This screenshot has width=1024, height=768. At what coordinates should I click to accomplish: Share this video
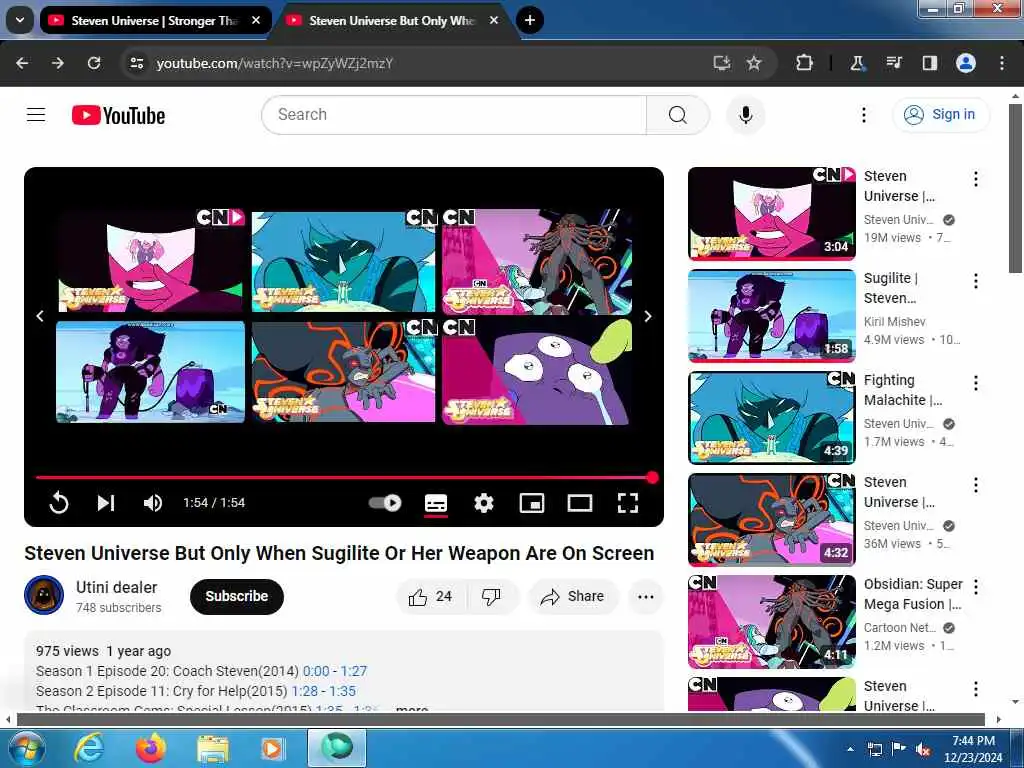(573, 596)
